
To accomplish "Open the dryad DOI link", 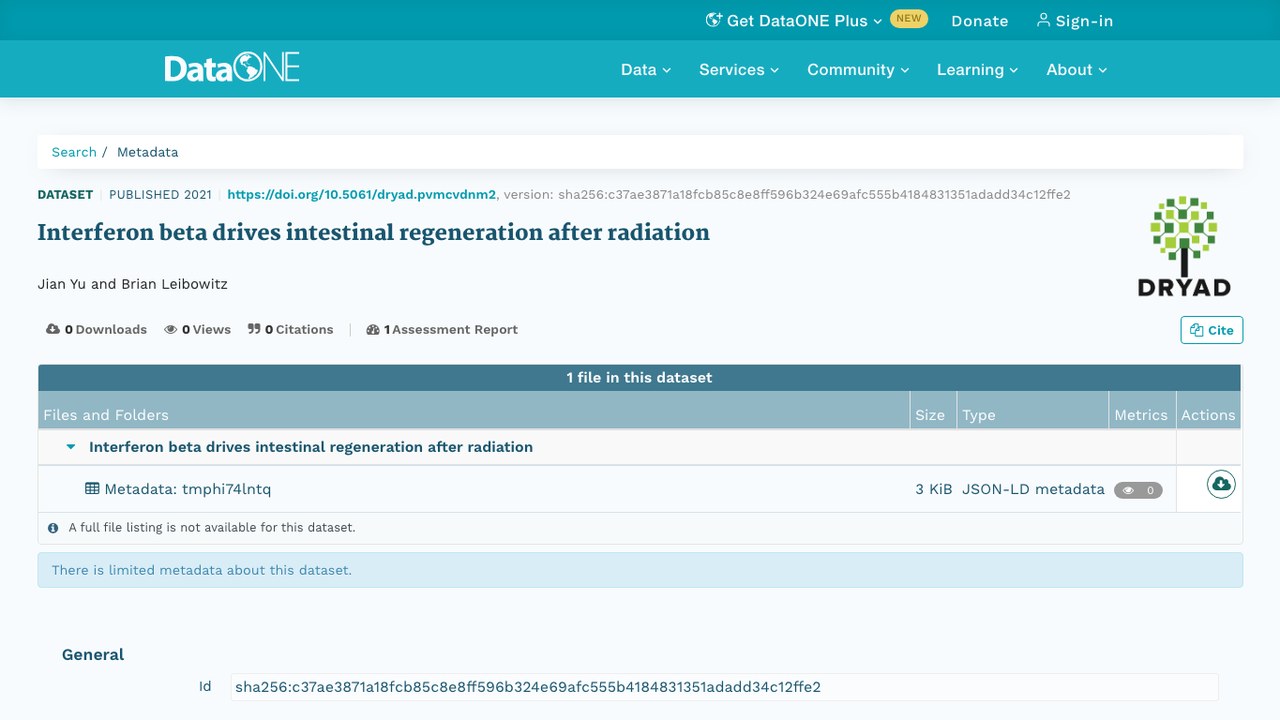I will pos(362,195).
